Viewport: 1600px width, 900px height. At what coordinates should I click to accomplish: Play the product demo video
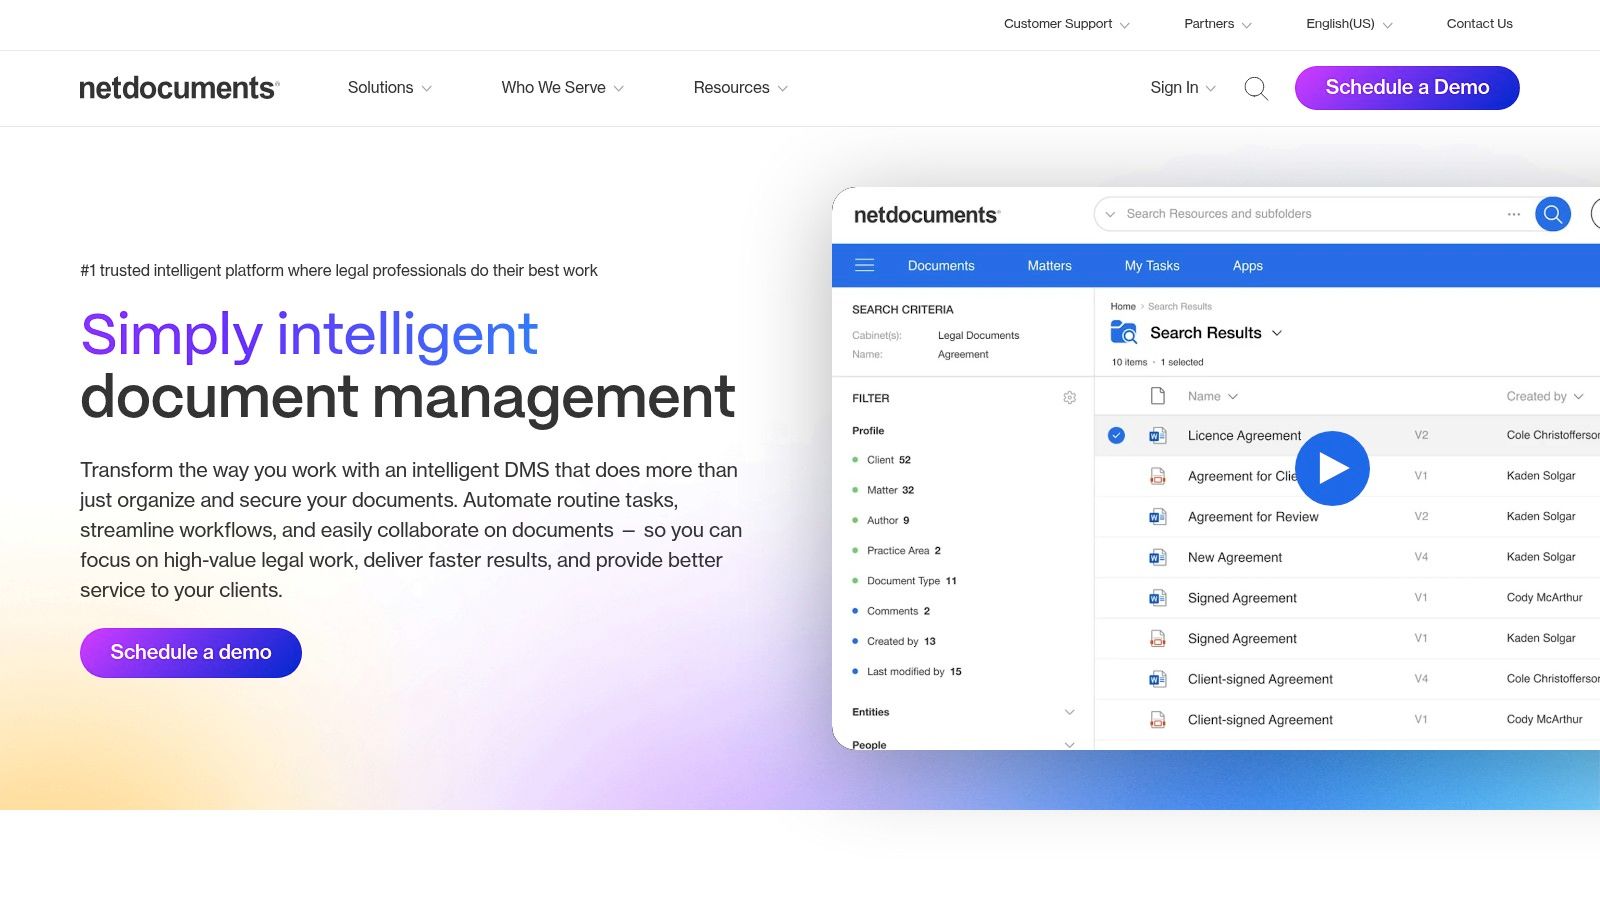click(1332, 468)
